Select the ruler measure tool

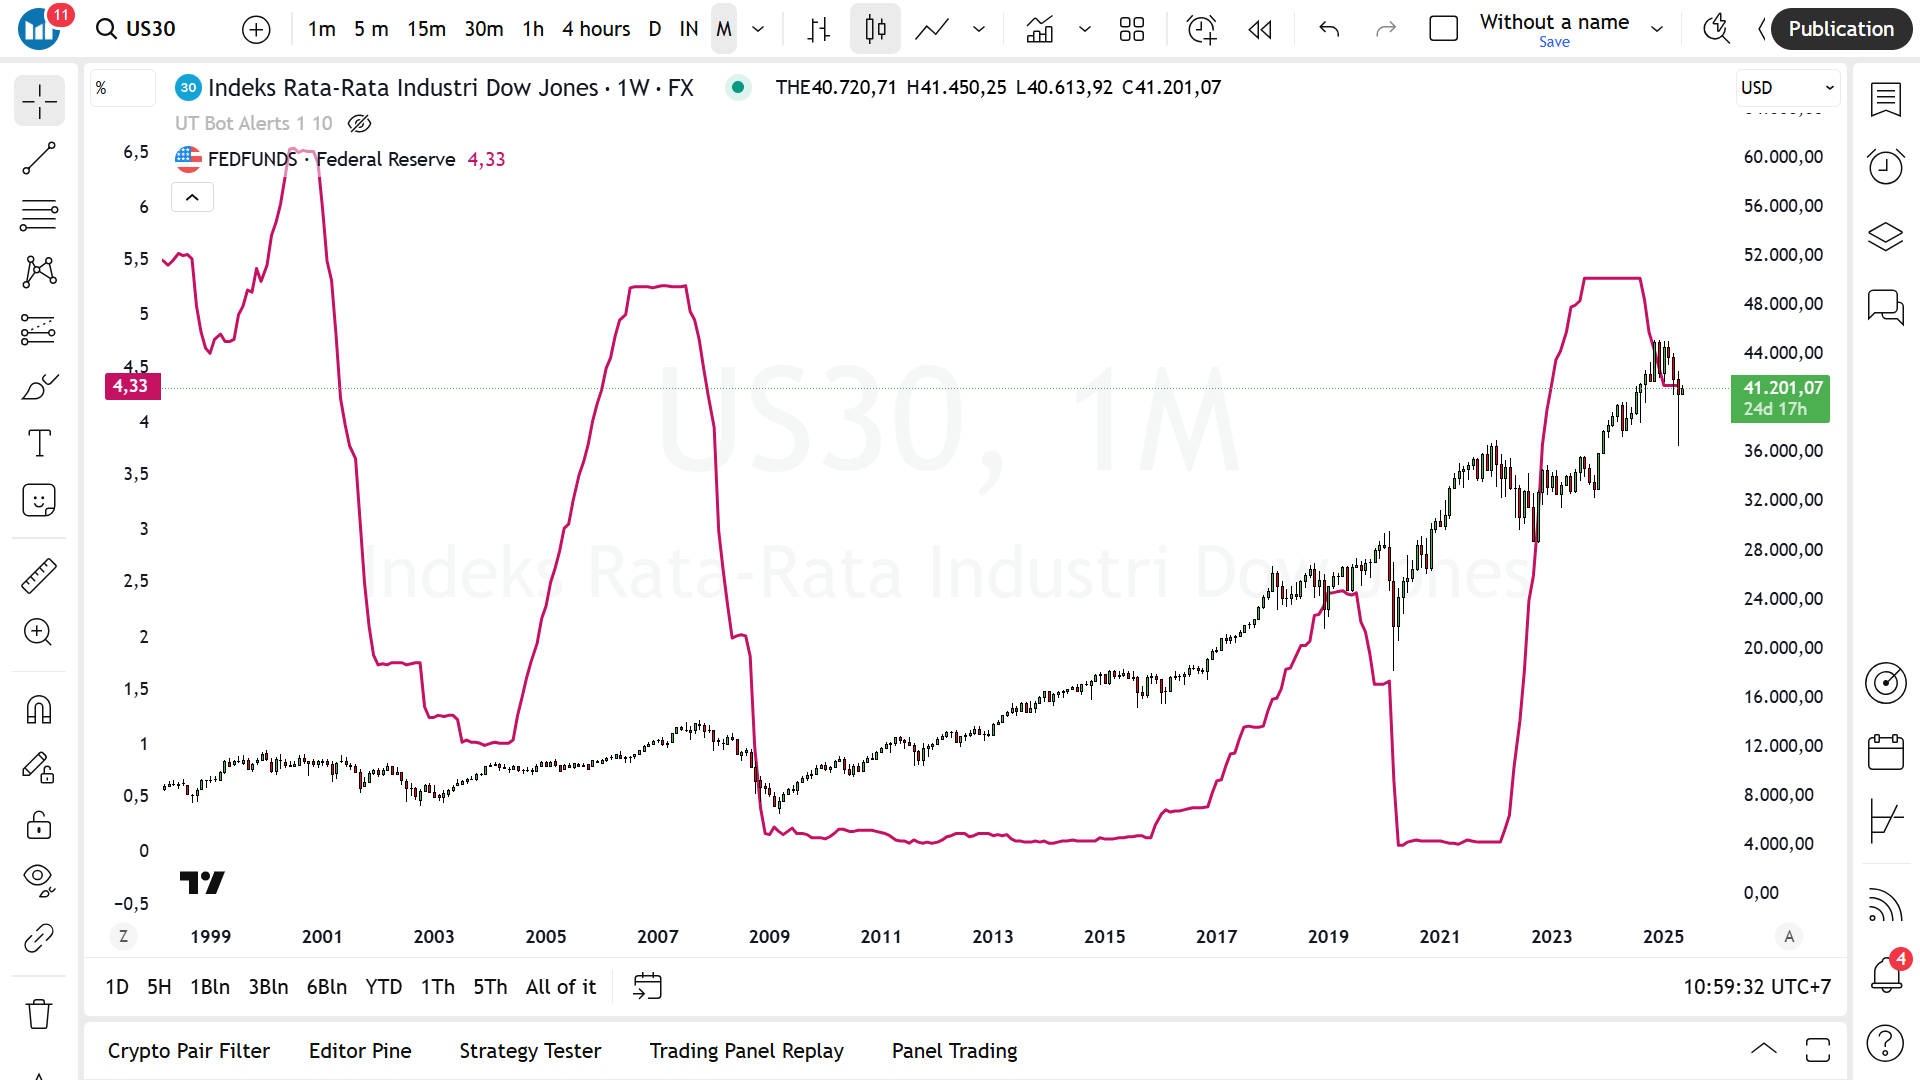click(39, 576)
